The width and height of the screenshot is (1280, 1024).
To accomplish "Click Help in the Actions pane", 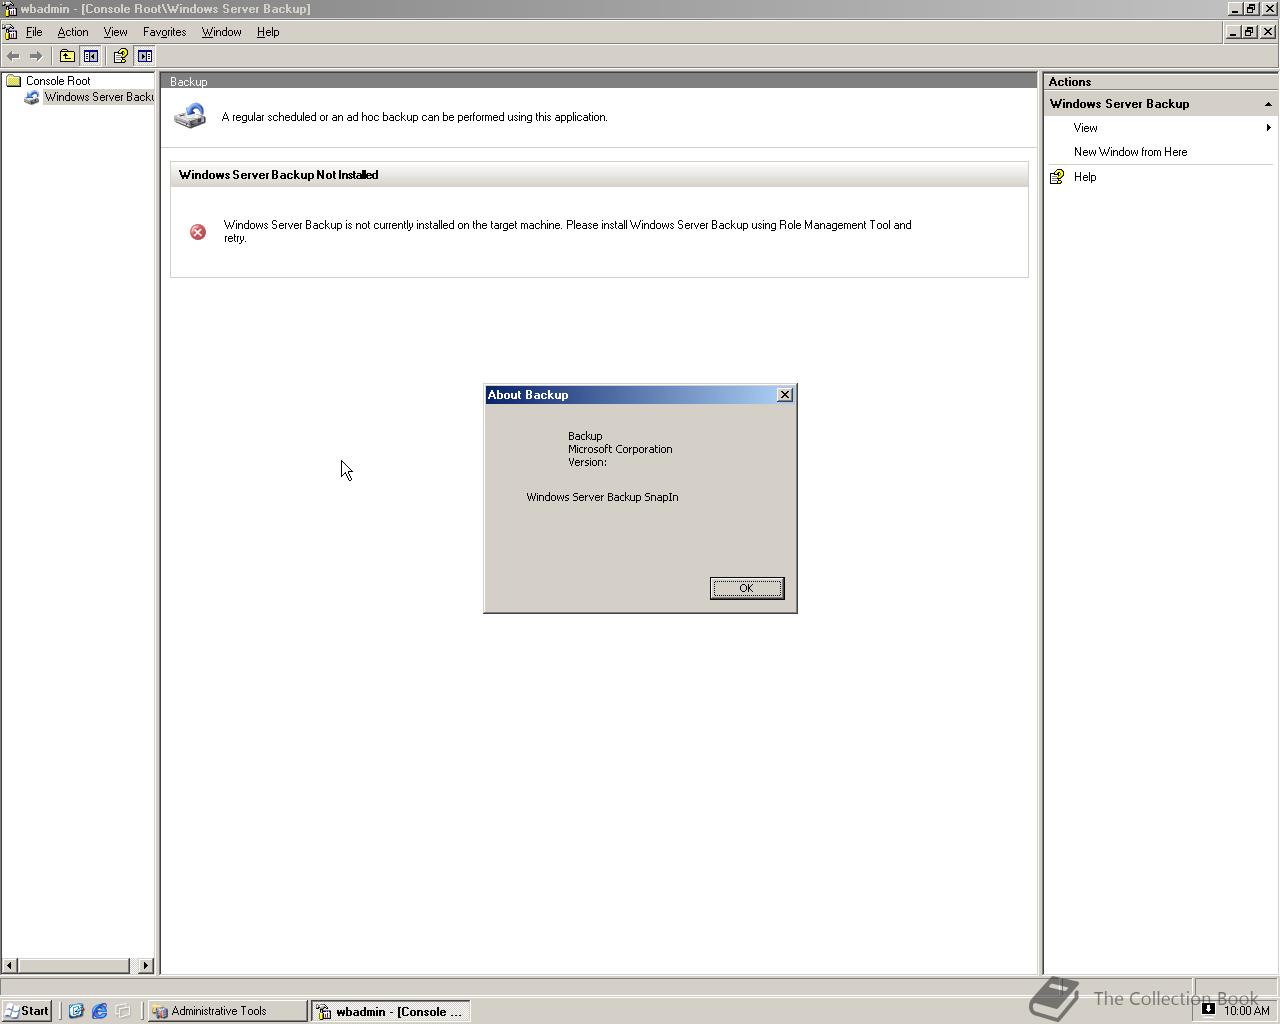I will click(1085, 177).
